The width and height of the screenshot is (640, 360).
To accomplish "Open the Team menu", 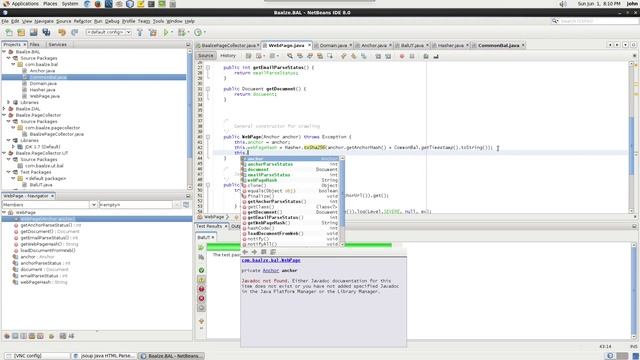I will click(144, 21).
